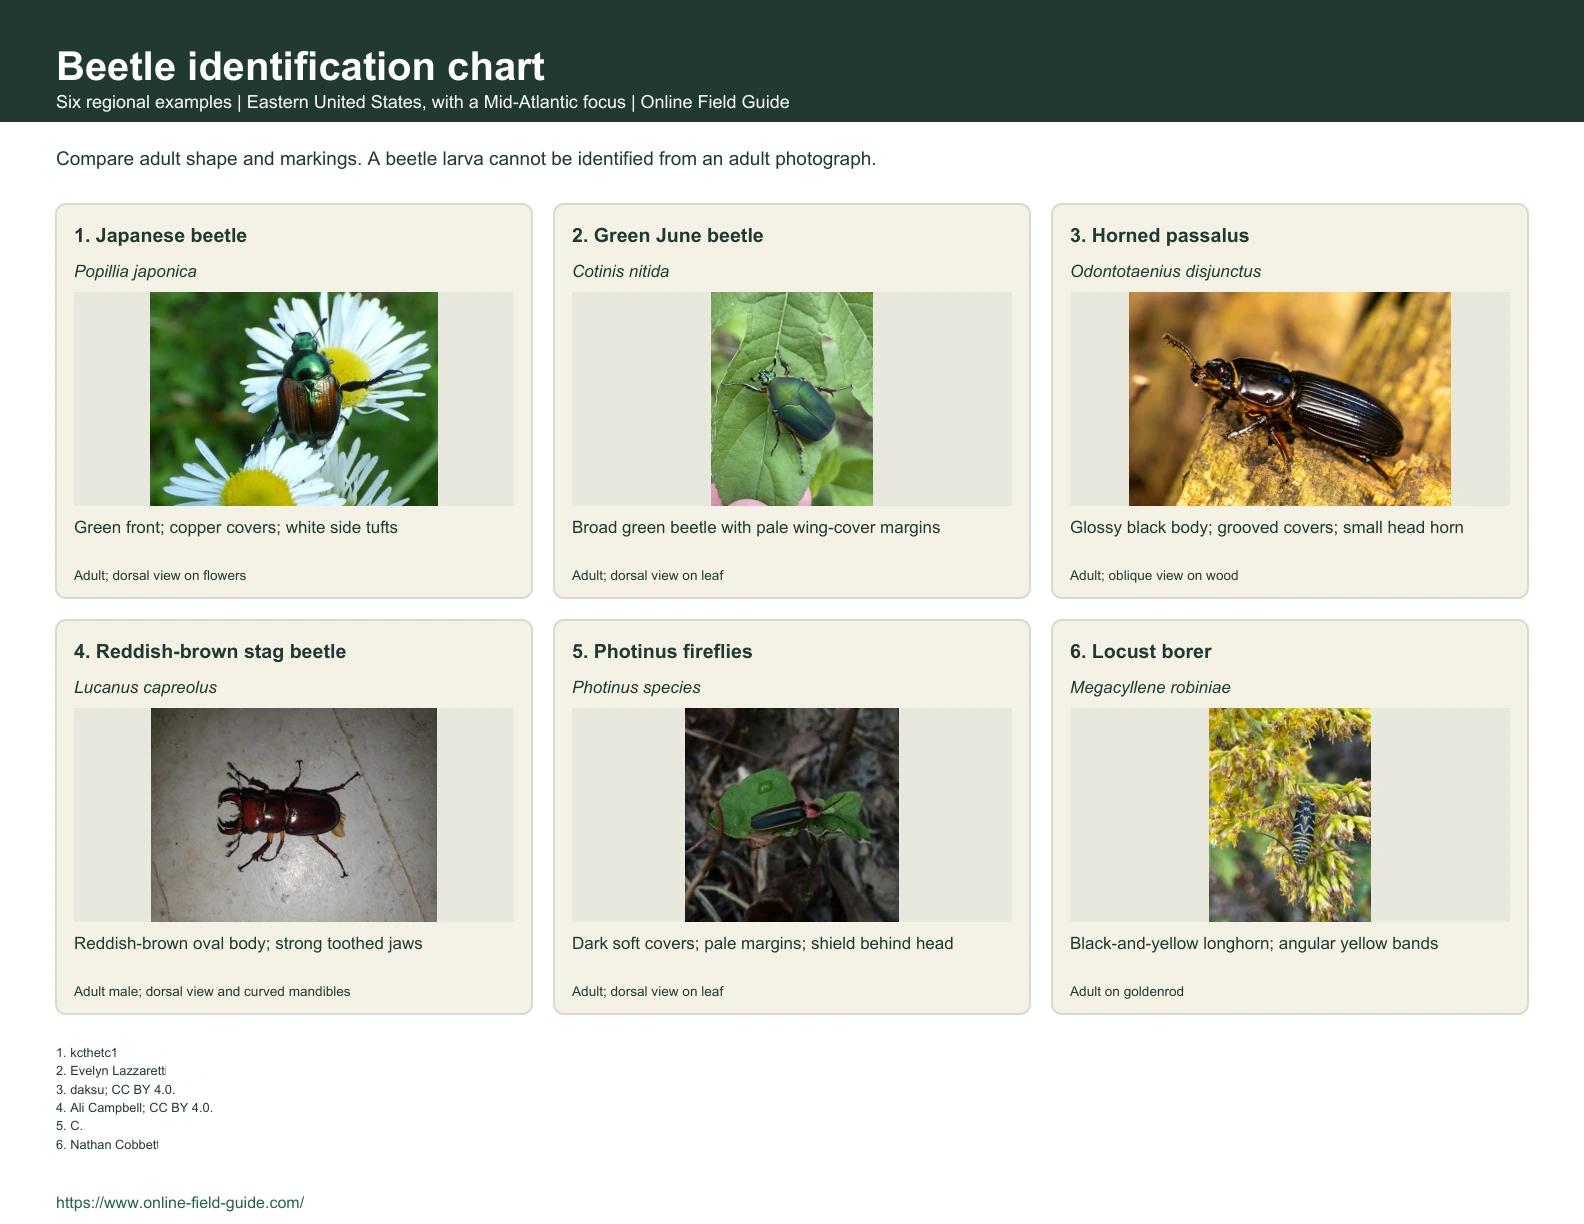This screenshot has width=1584, height=1224.
Task: Click the Photinus fireflies "dorsal view on leaf" caption
Action: (x=647, y=991)
